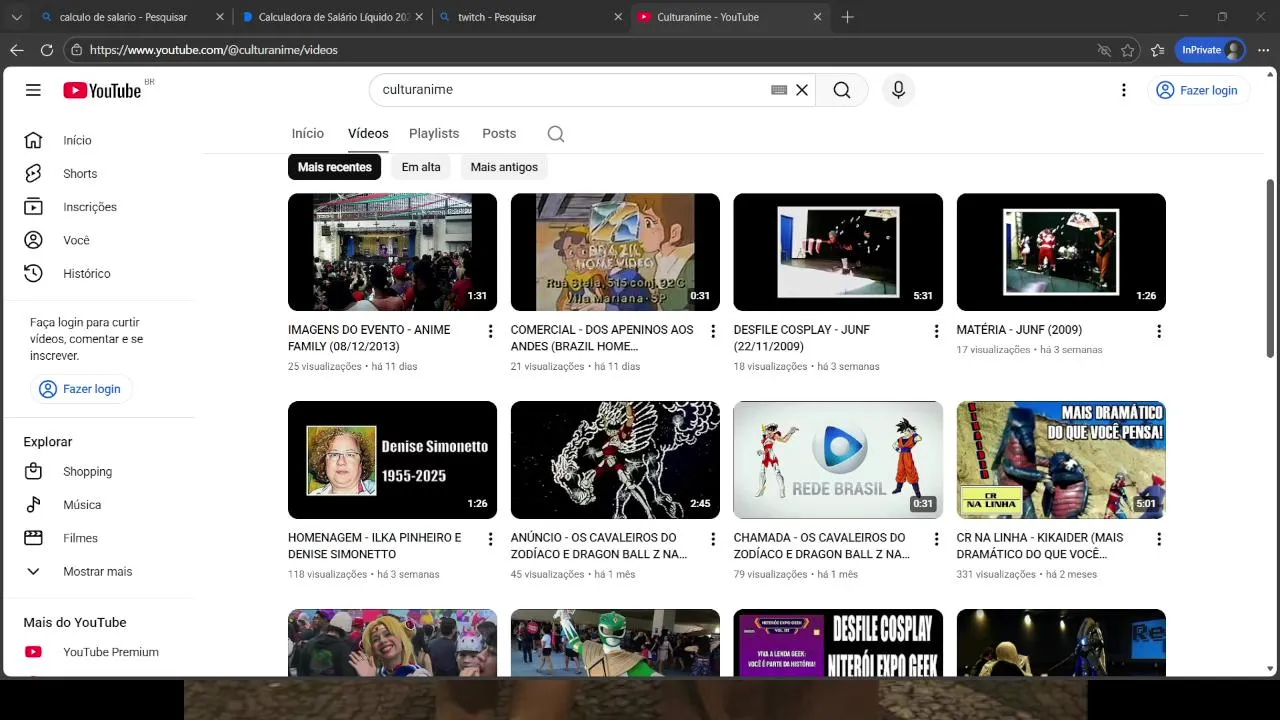1280x720 pixels.
Task: Switch to Calculadora de Salário Líquido tab
Action: 334,17
